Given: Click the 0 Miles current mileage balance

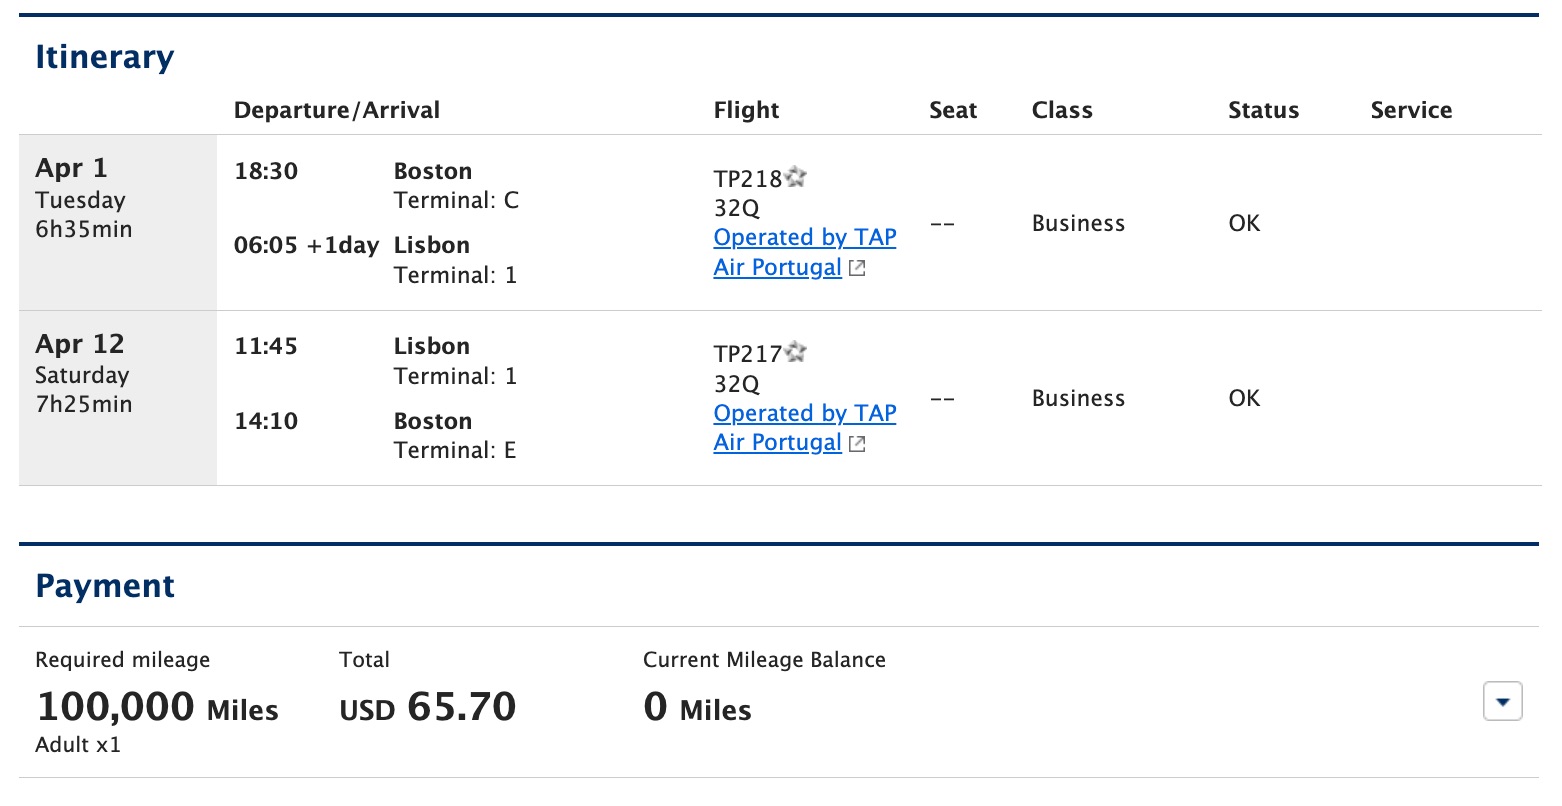Looking at the screenshot, I should pos(696,706).
